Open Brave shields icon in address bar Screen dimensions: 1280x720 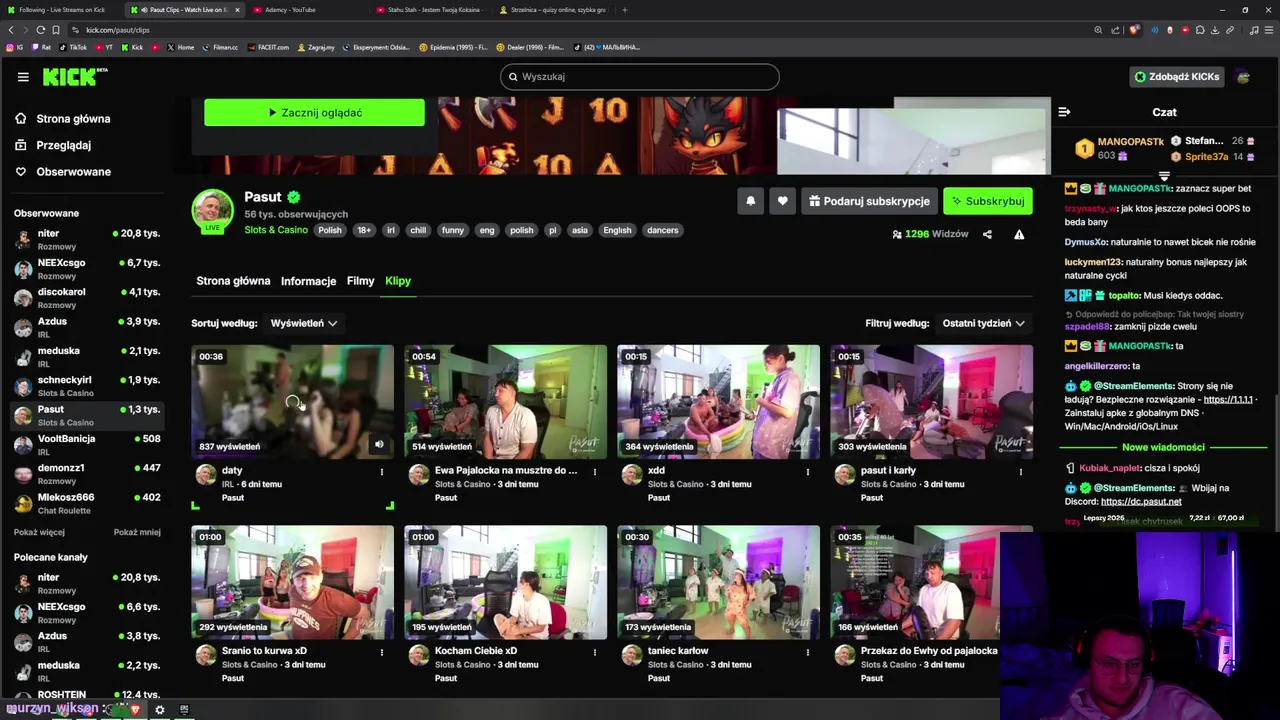coord(1134,30)
